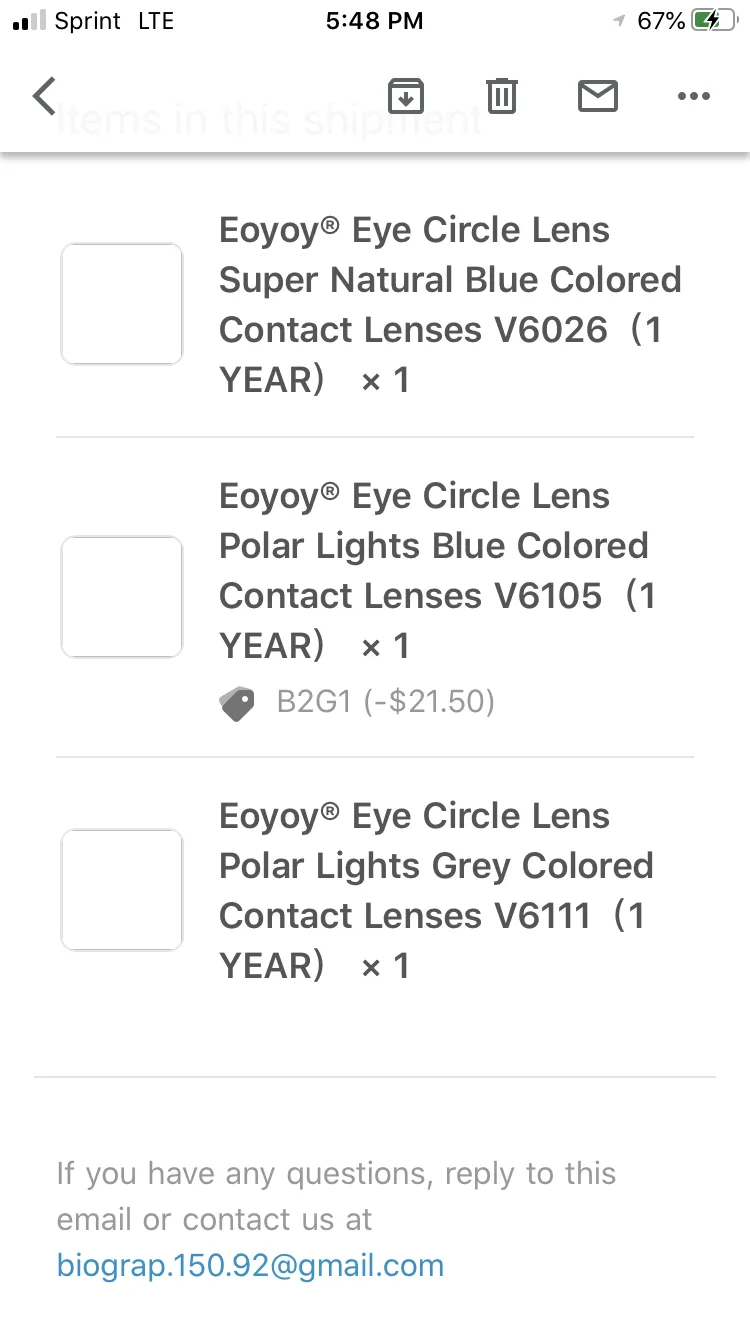Tap the 5:48 PM clock in status bar
Image resolution: width=750 pixels, height=1334 pixels.
pyautogui.click(x=375, y=21)
